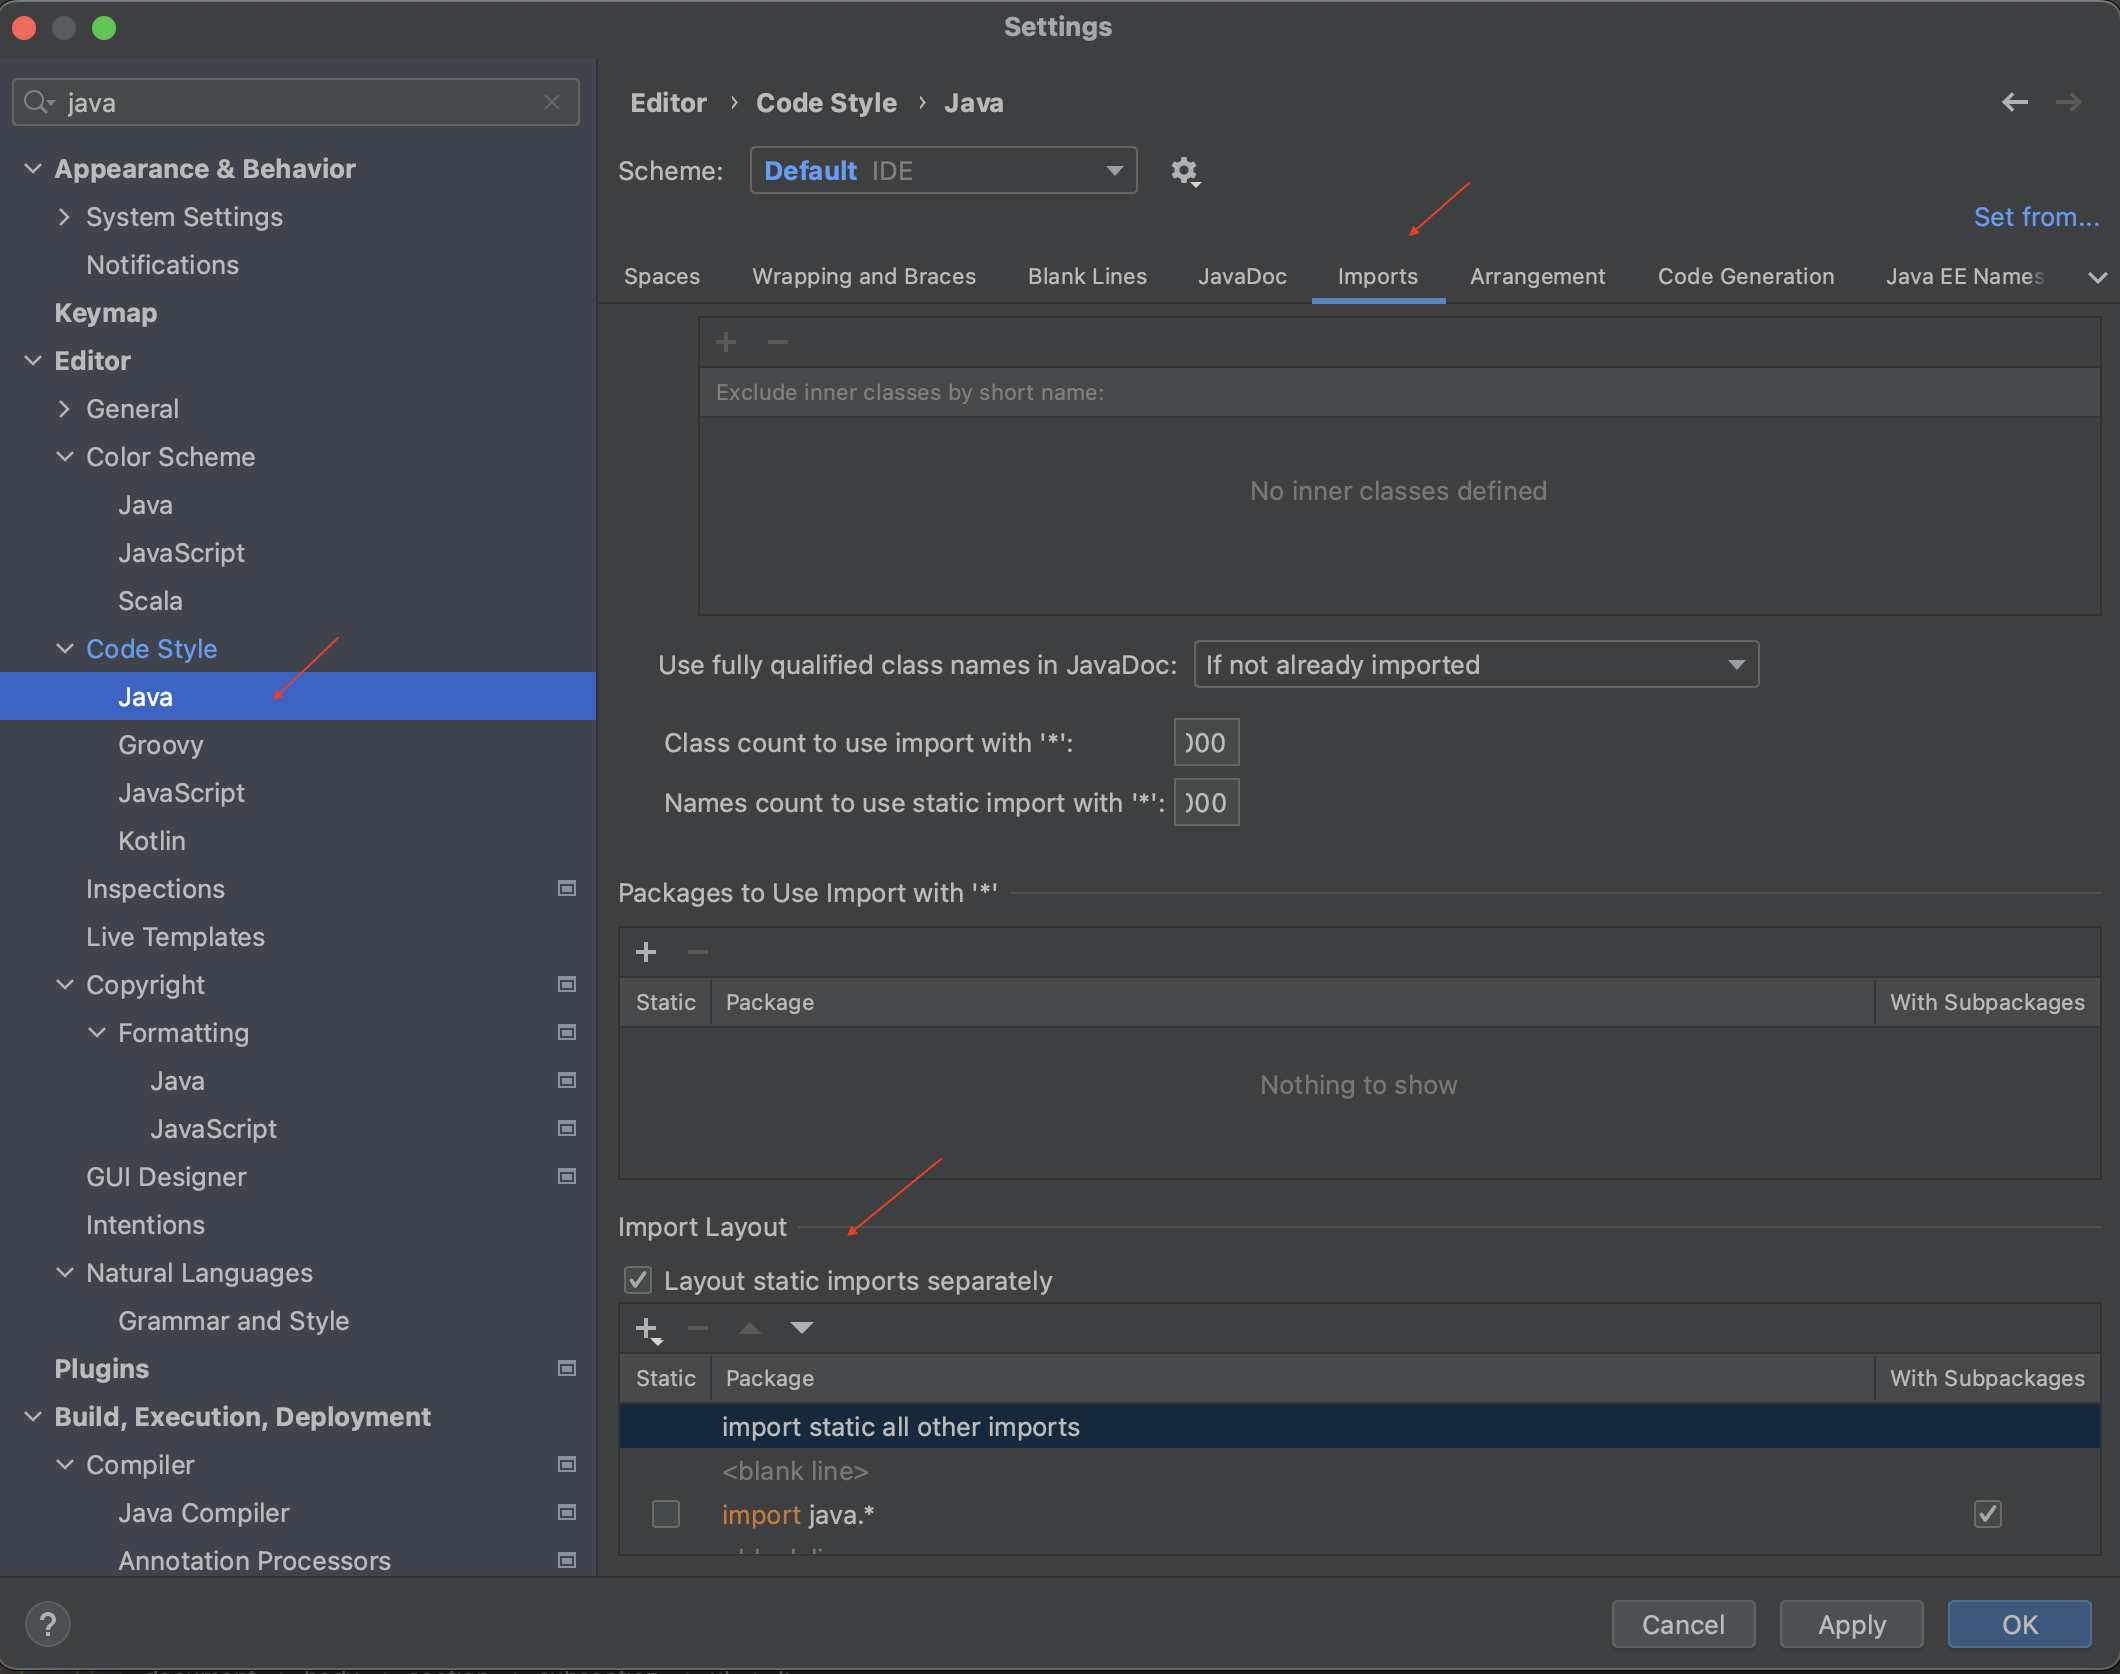Check Static box for import java.*
Viewport: 2120px width, 1674px height.
(666, 1514)
